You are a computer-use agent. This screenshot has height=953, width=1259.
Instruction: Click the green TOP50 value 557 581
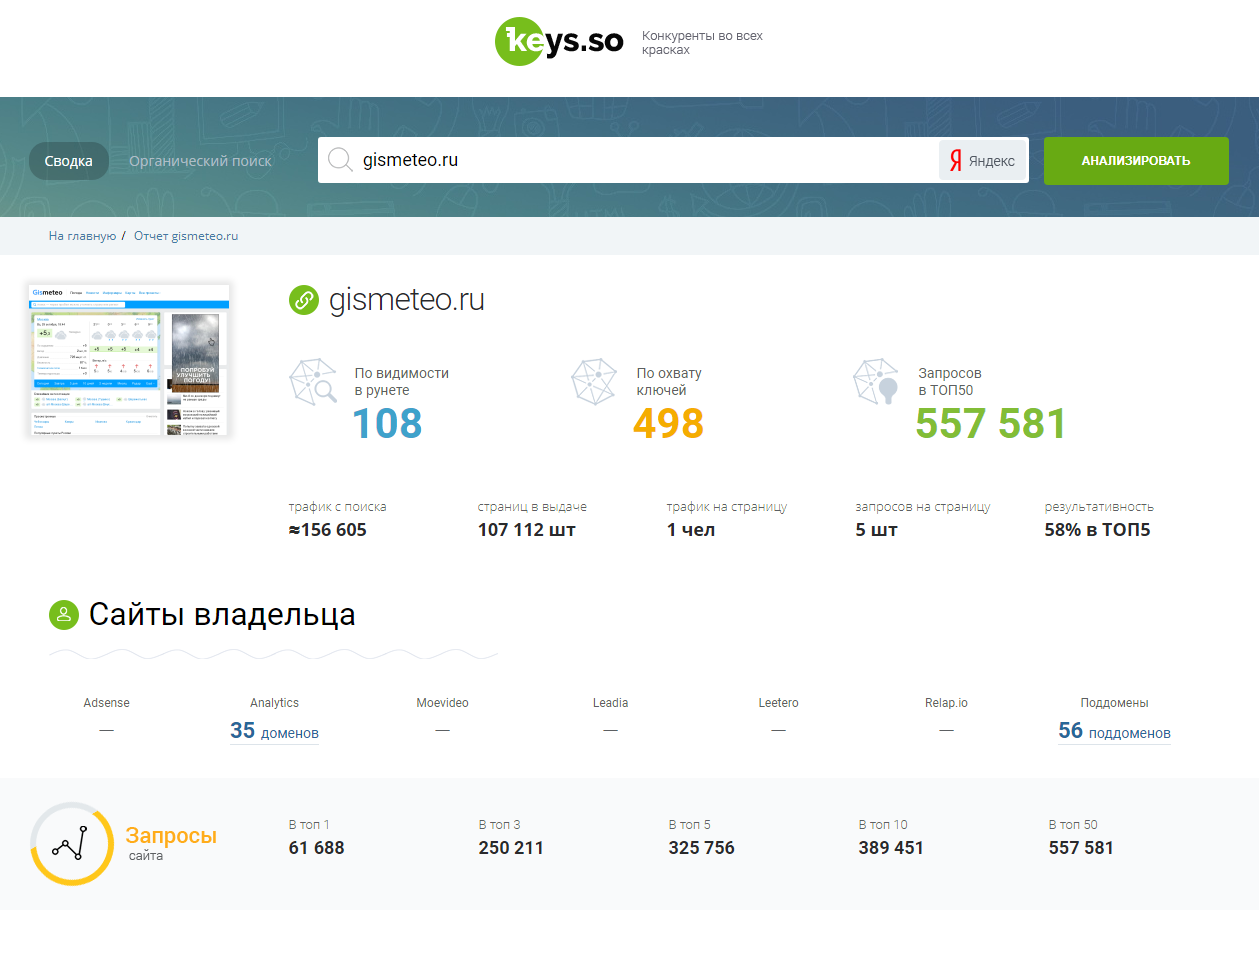991,423
